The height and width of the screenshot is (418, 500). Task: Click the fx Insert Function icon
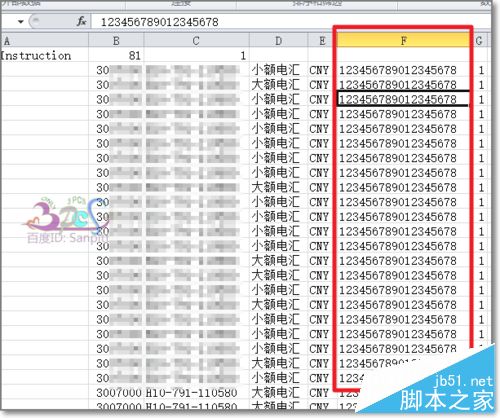coord(81,22)
